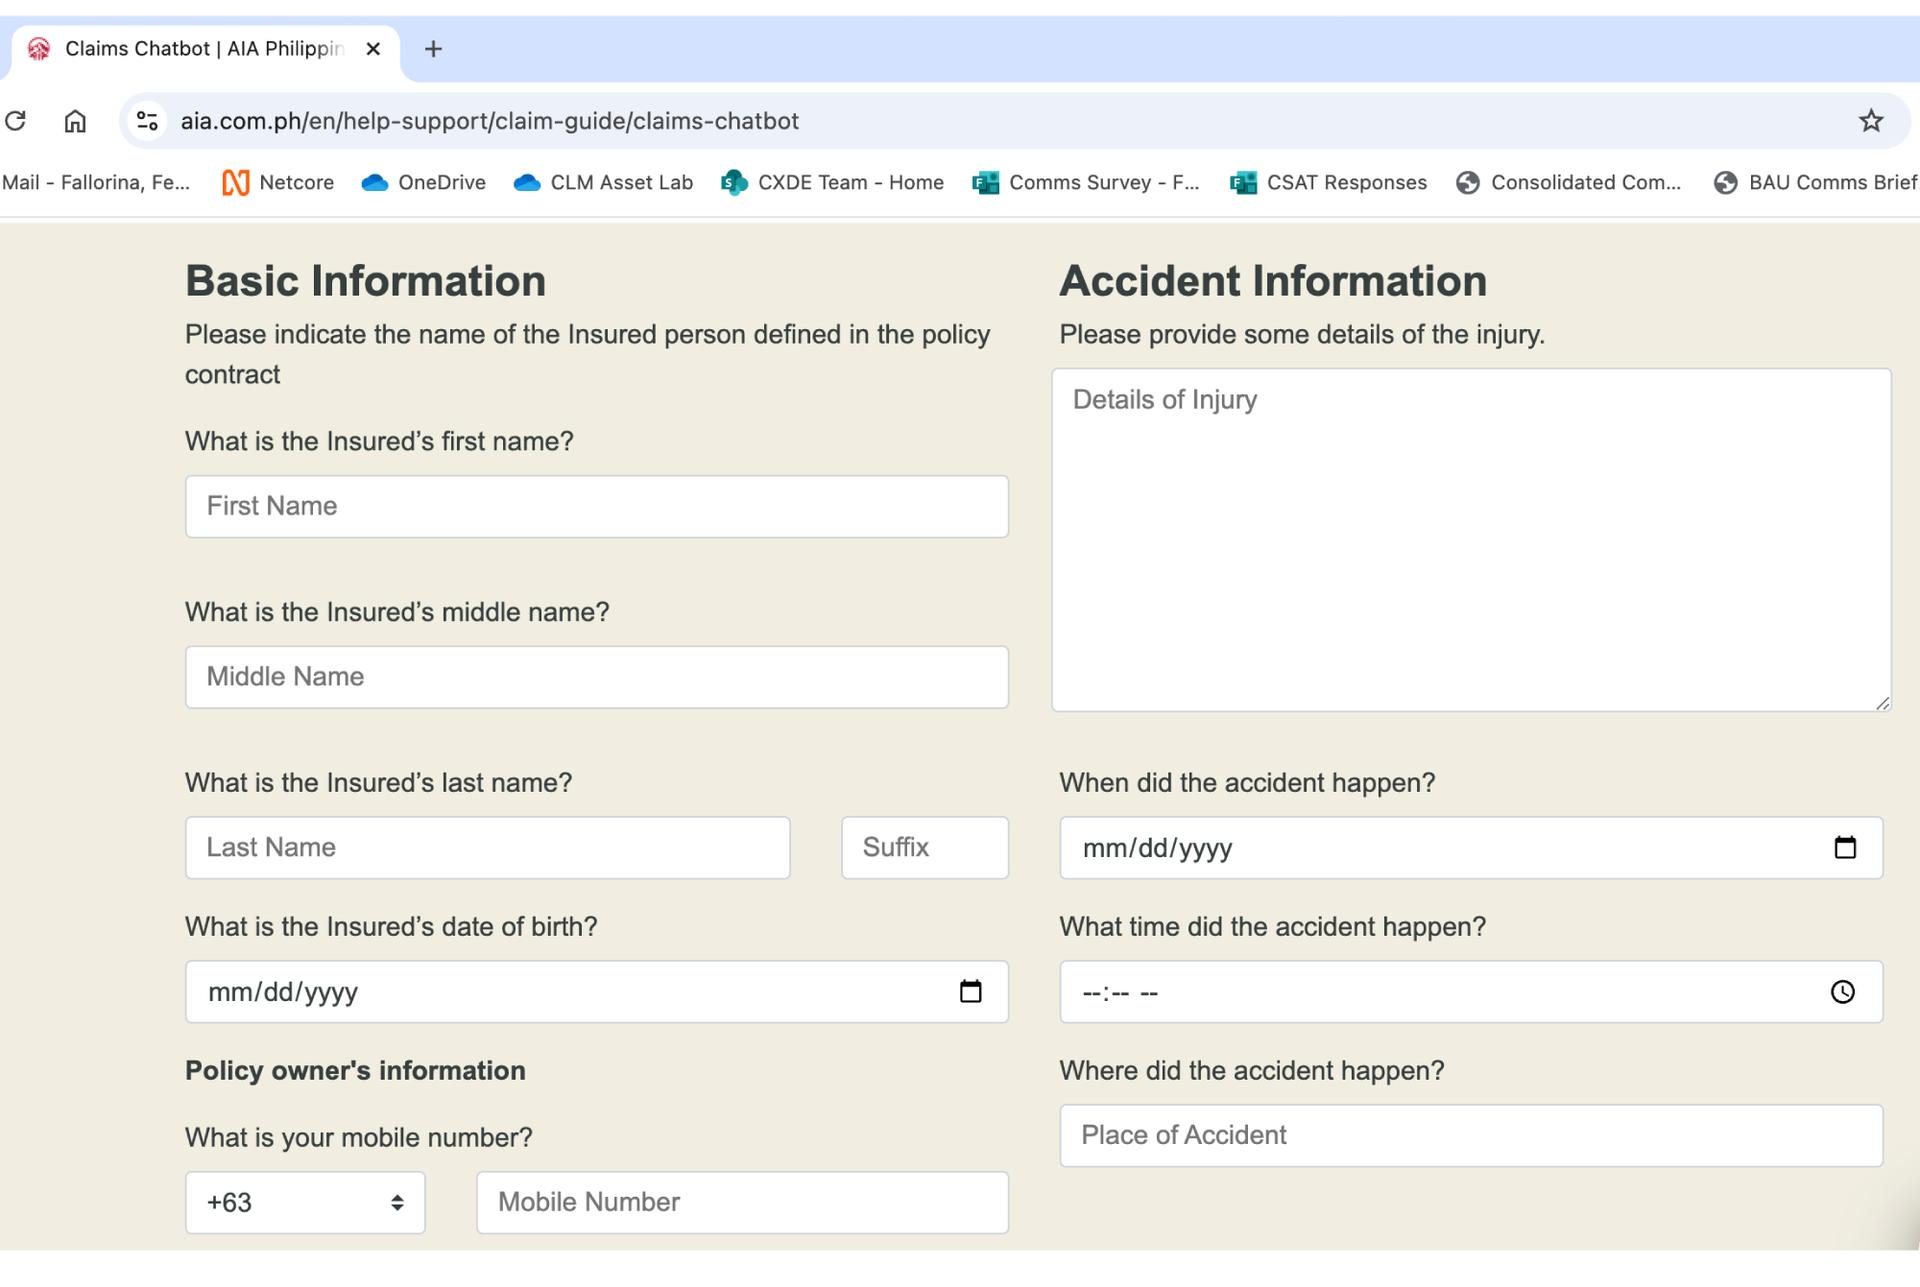Click the Place of Accident field

click(x=1470, y=1136)
